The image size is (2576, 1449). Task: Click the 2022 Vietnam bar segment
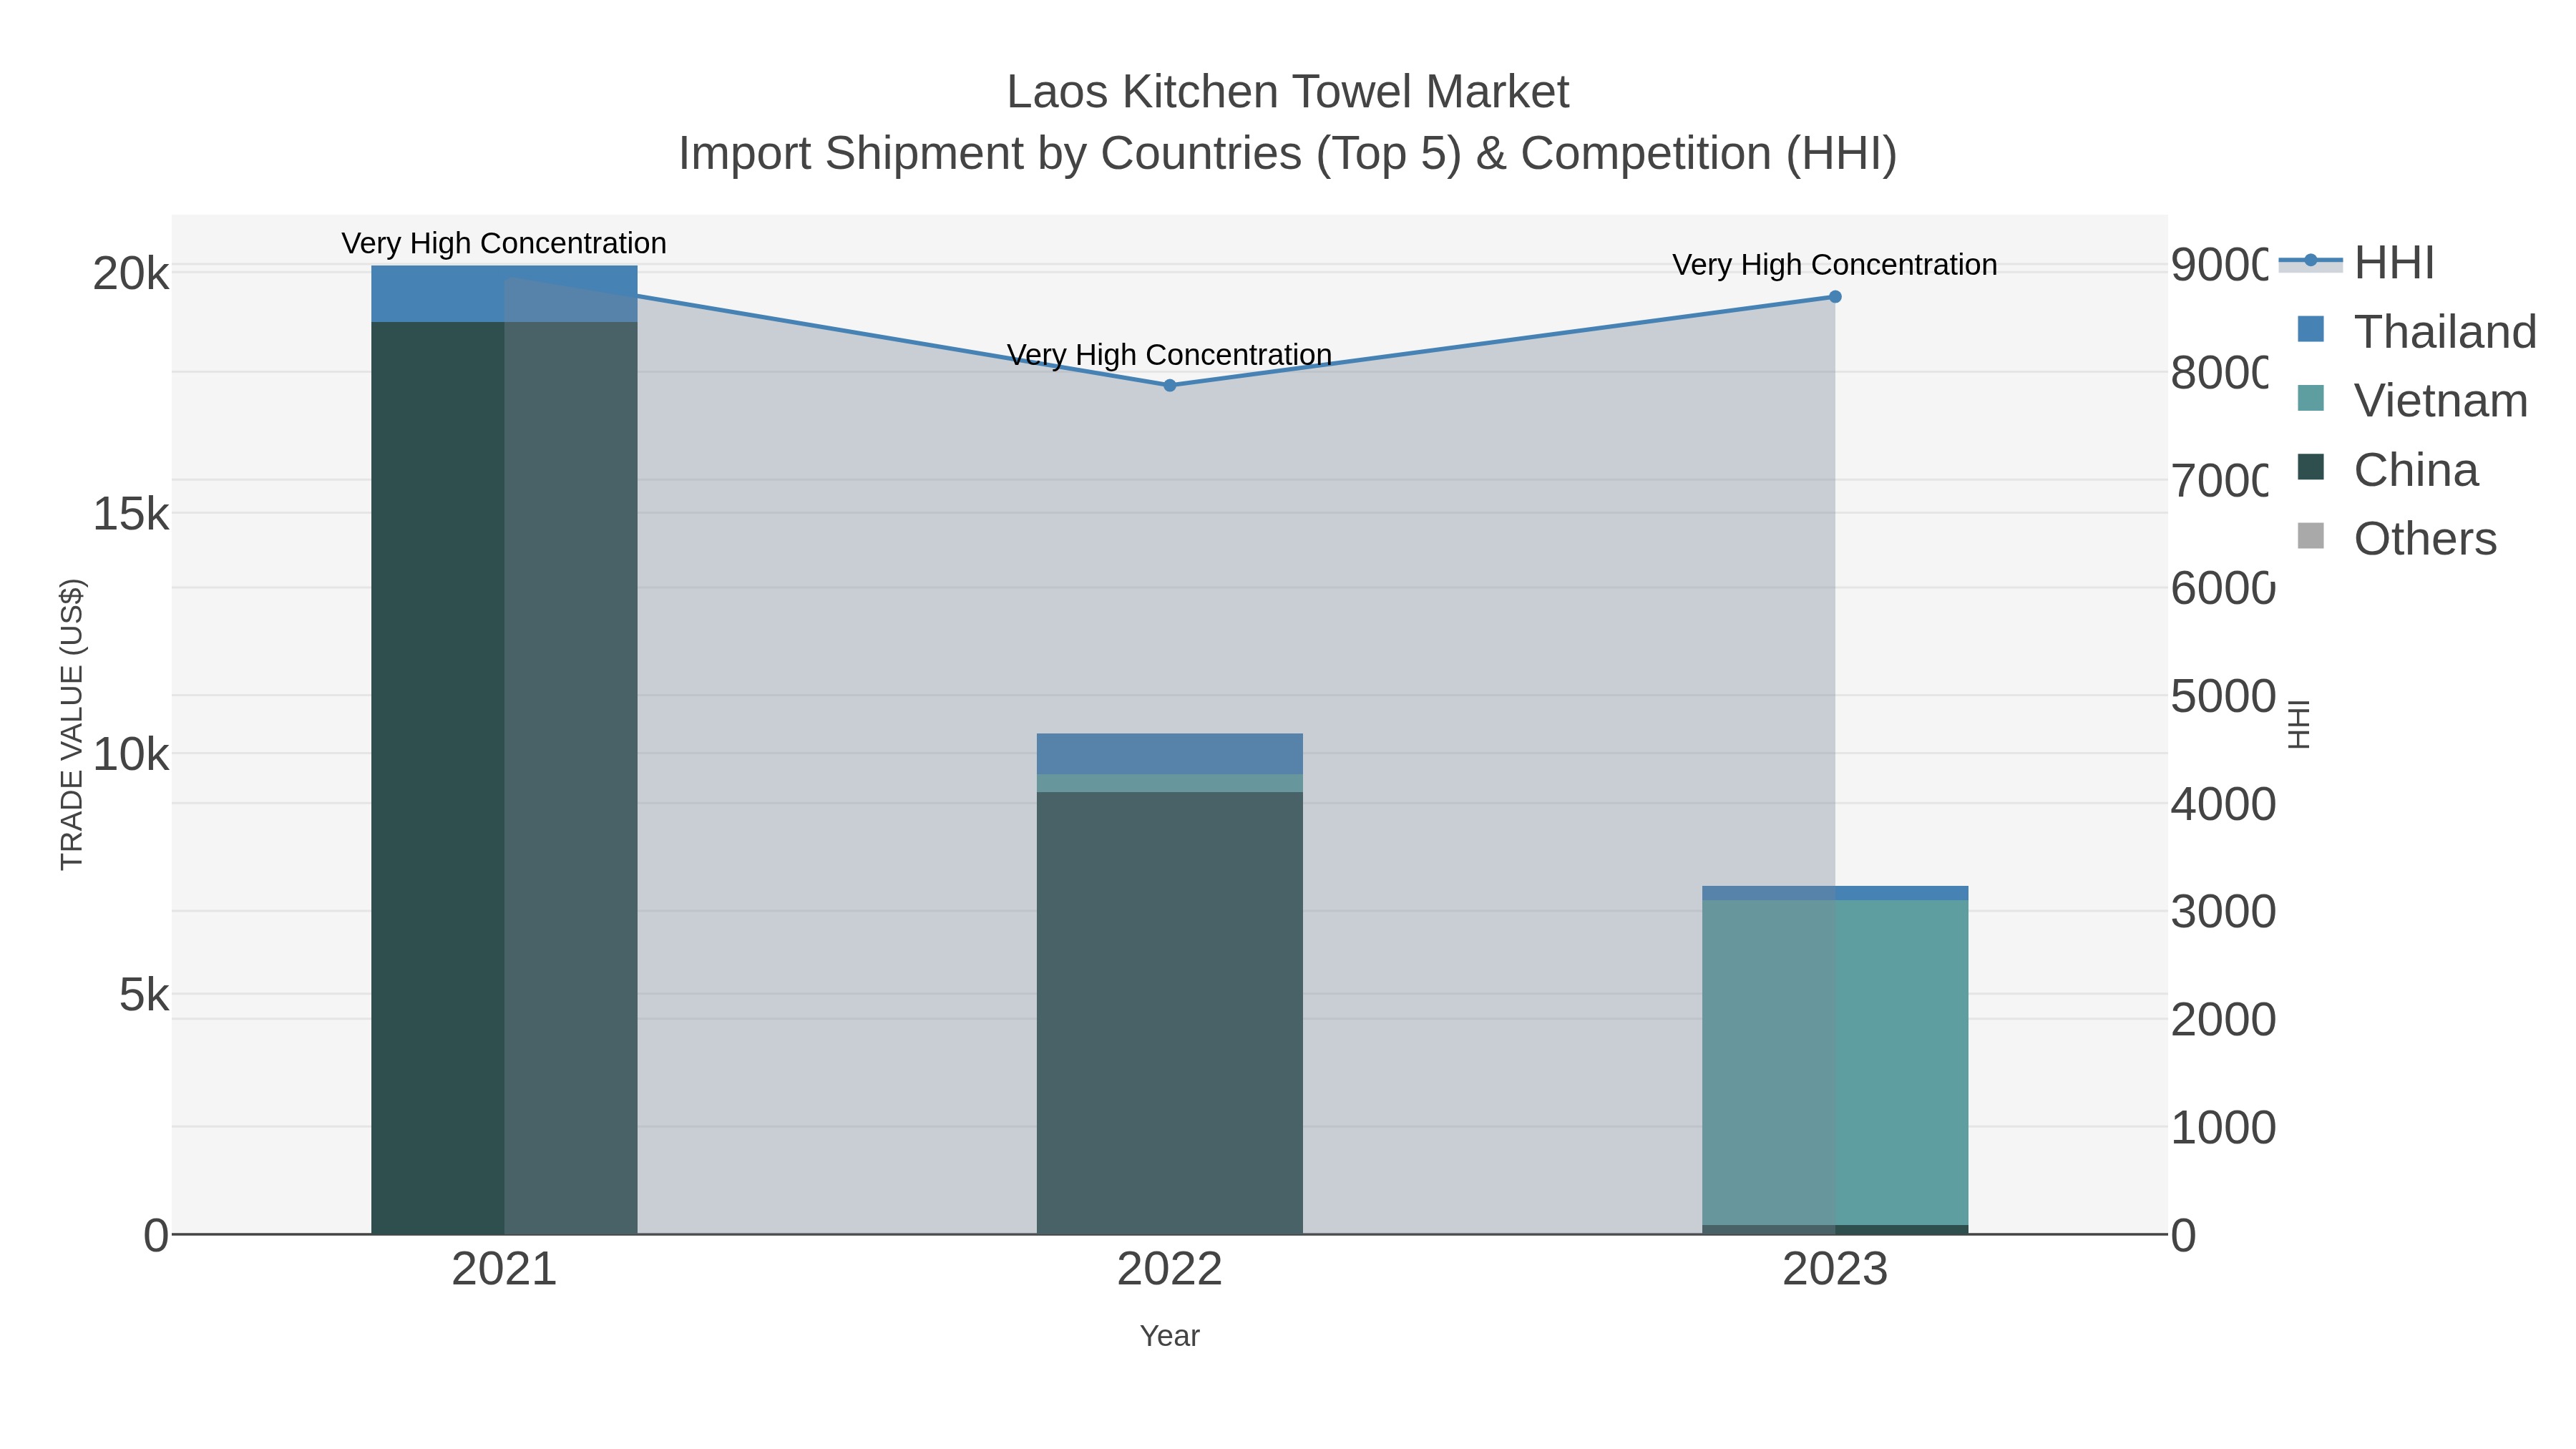click(x=1170, y=783)
